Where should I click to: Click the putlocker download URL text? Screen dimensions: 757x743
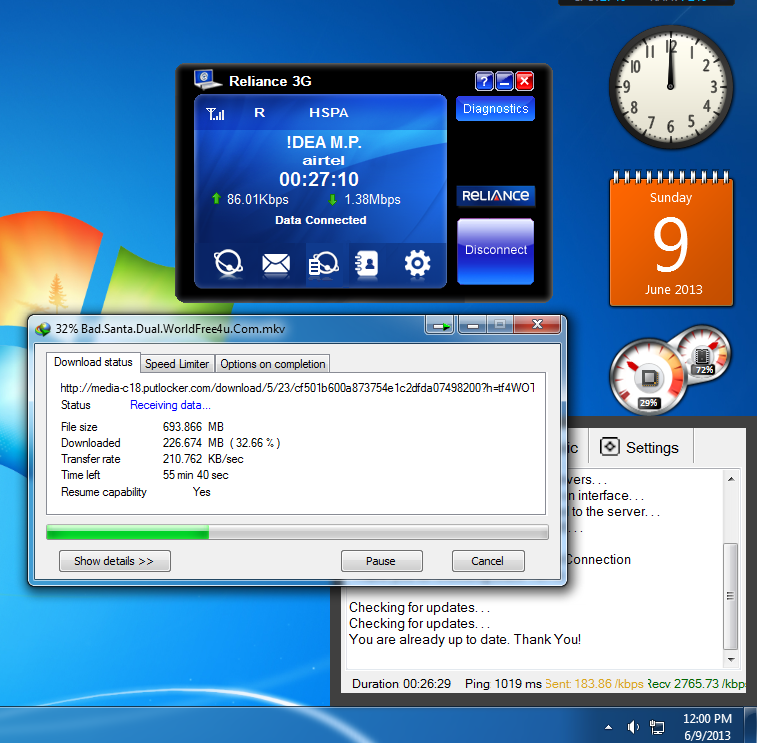point(297,388)
